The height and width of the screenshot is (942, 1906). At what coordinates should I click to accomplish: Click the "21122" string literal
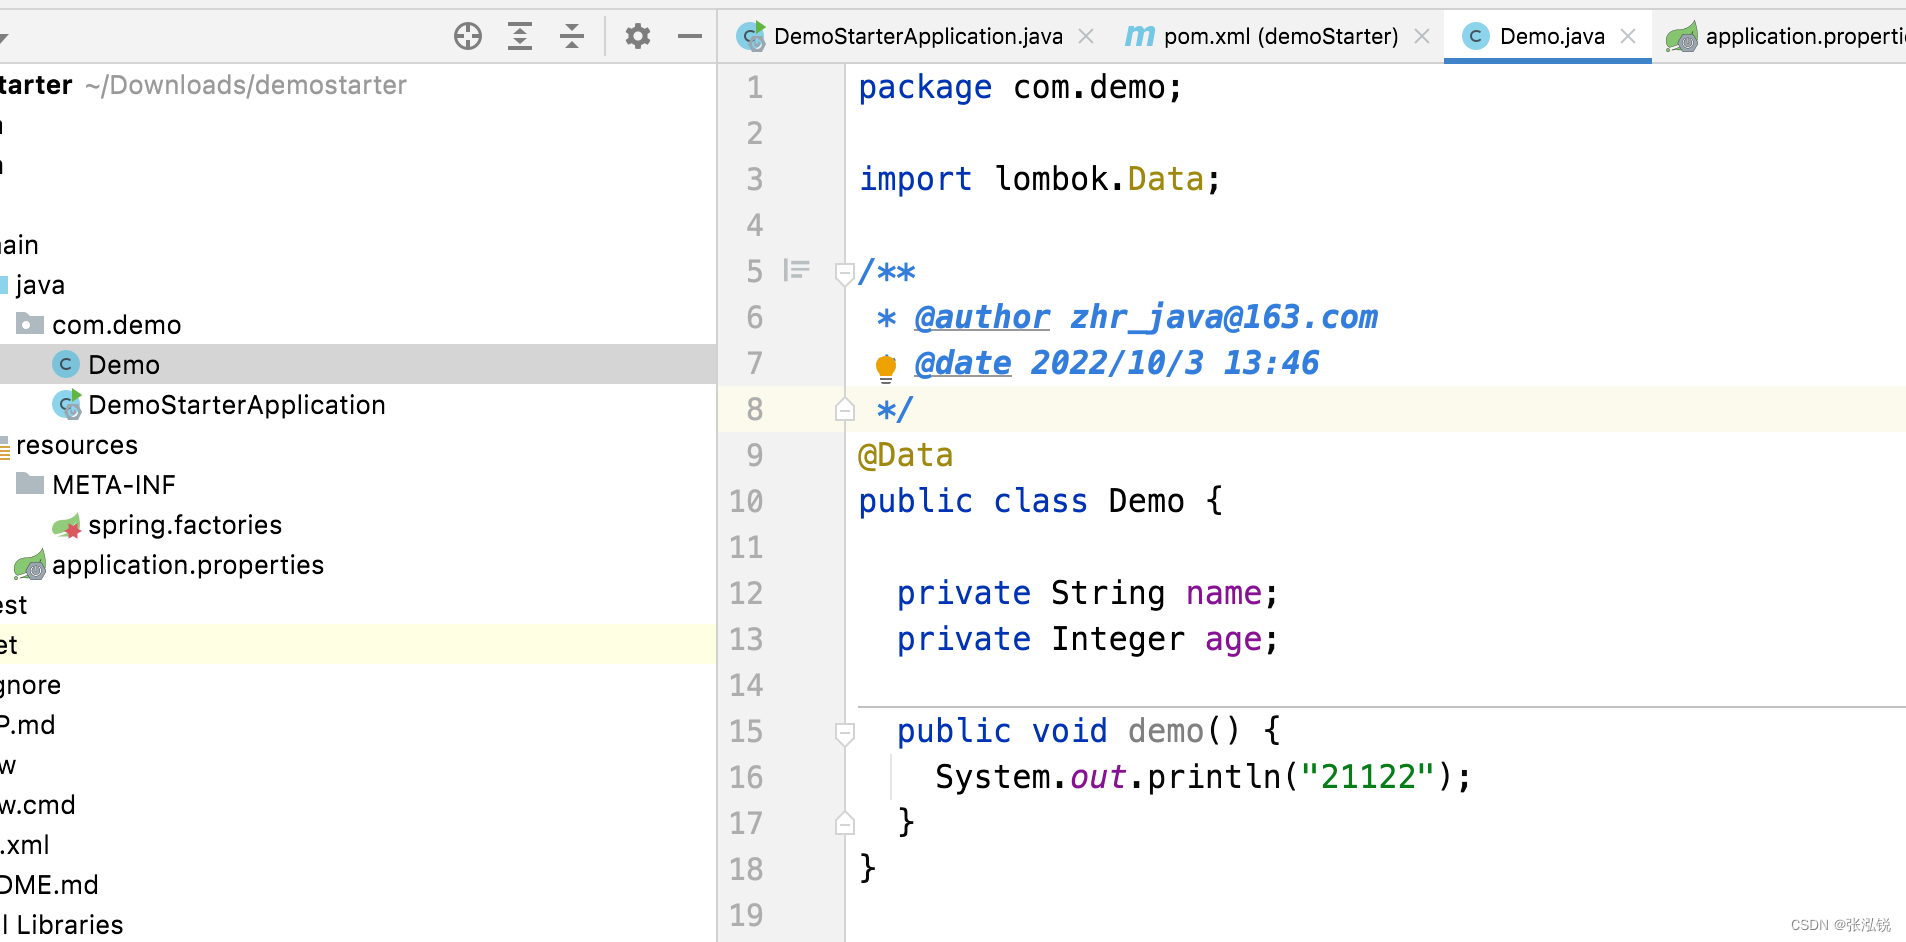(x=1368, y=777)
